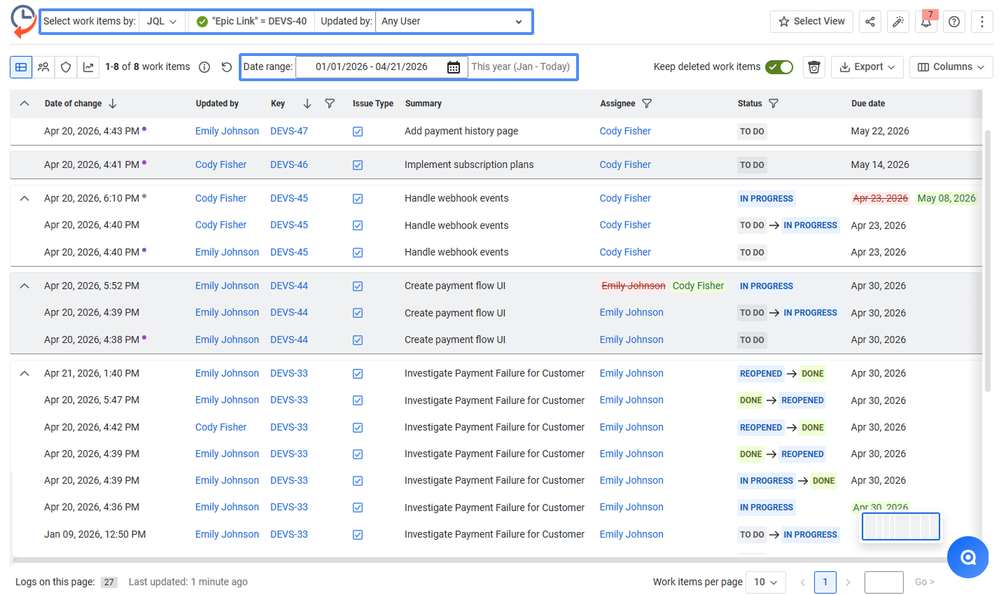Click the Issue Type checkbox on DEVS-47 row

coord(357,130)
